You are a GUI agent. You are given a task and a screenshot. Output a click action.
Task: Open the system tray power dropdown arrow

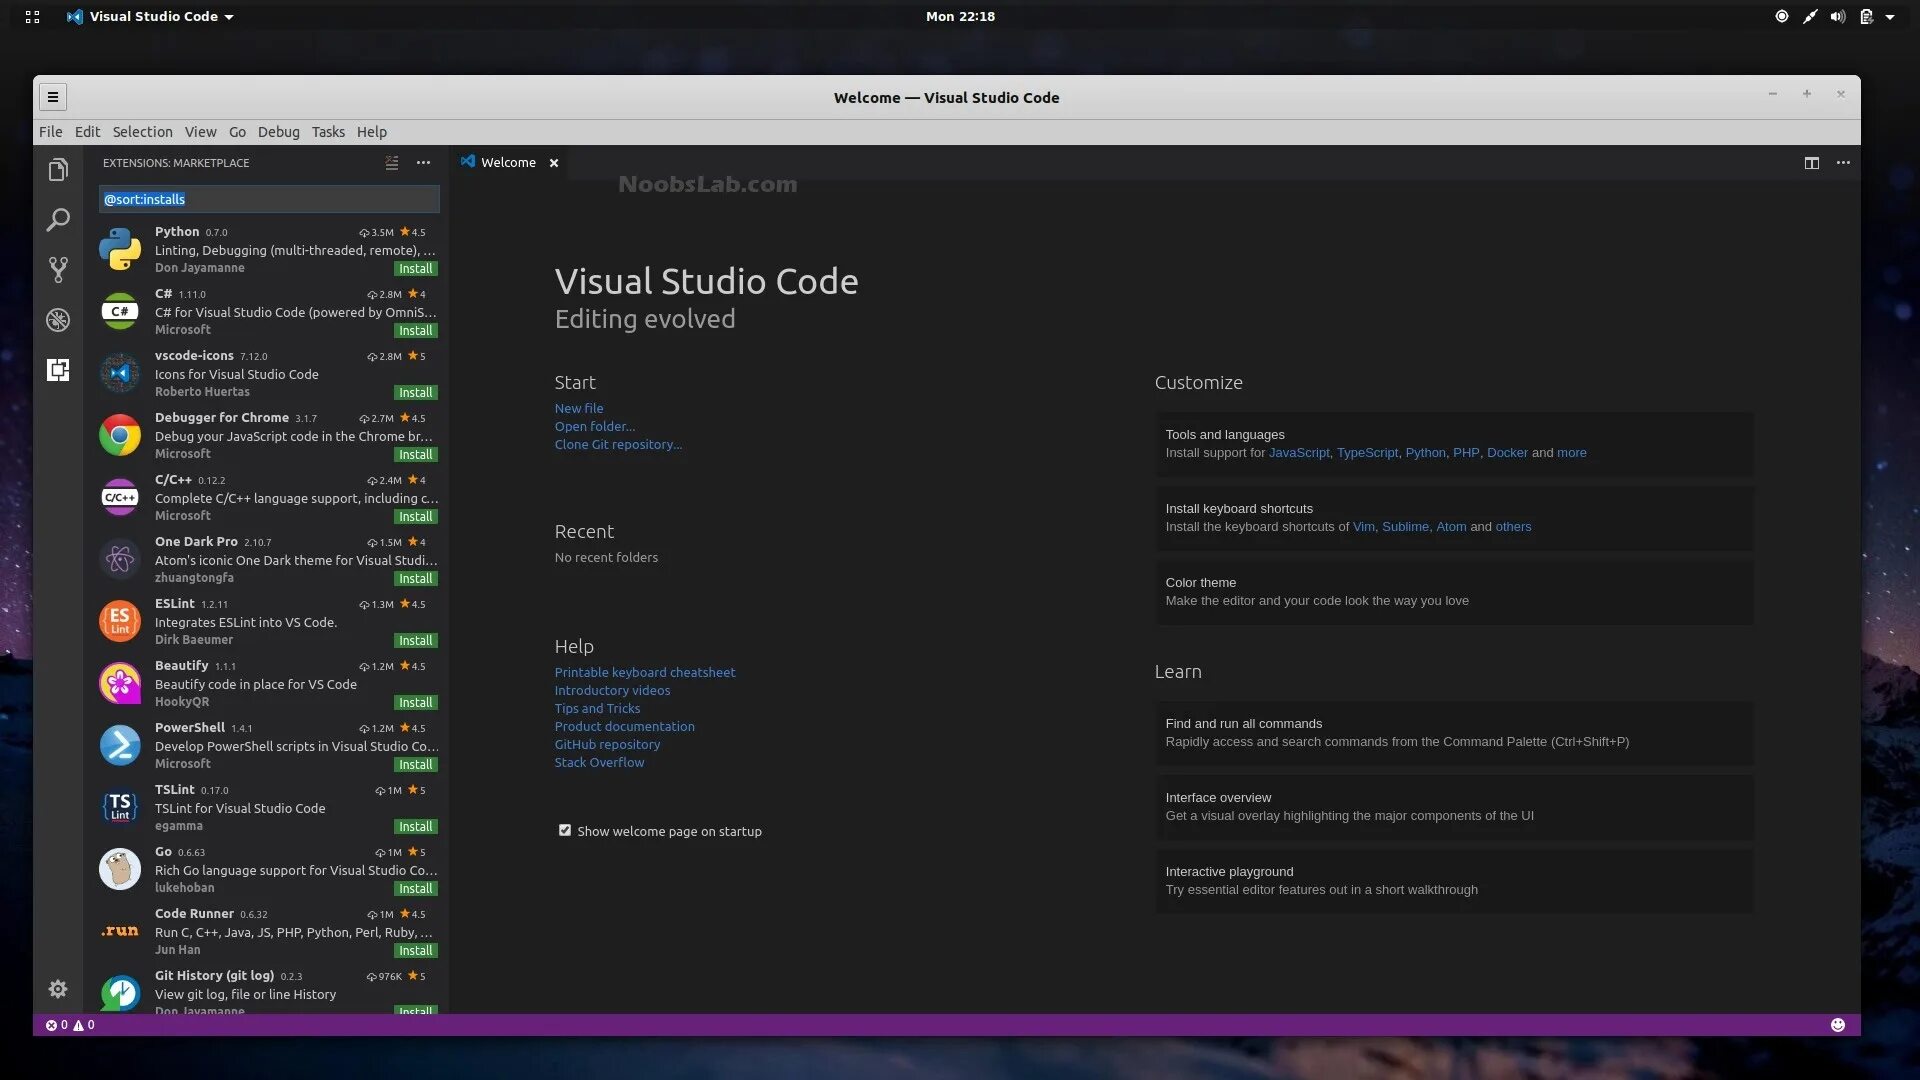coord(1890,16)
